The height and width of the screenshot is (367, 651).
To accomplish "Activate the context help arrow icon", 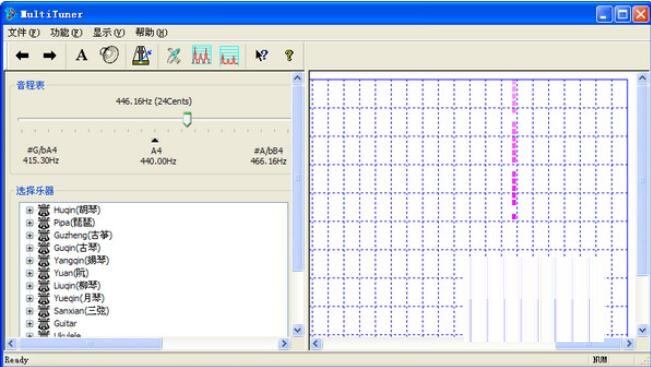I will [x=261, y=55].
